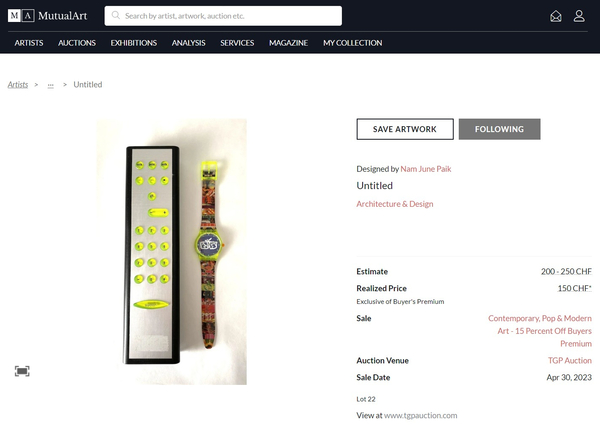Open the user account profile icon
Image resolution: width=600 pixels, height=425 pixels.
(x=579, y=16)
